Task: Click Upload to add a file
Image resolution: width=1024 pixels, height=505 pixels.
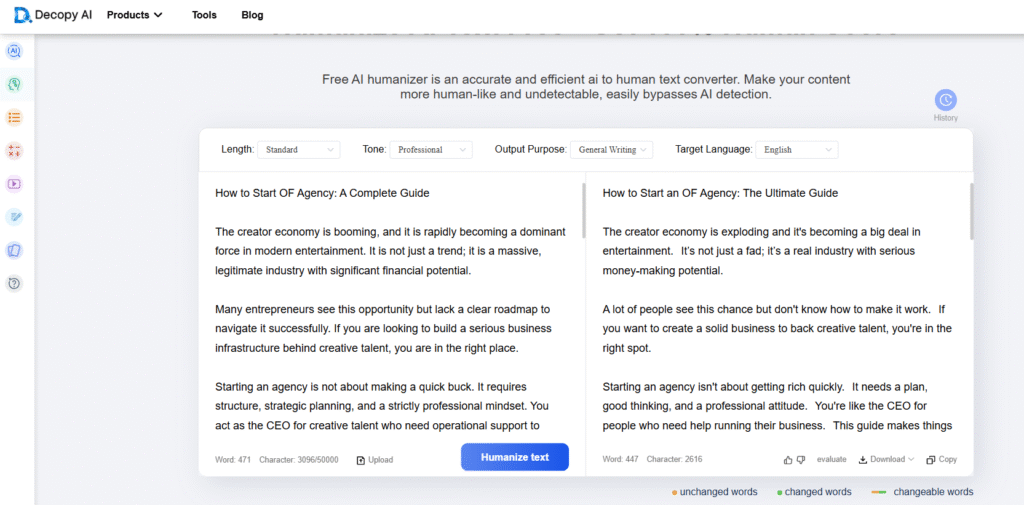Action: [x=375, y=460]
